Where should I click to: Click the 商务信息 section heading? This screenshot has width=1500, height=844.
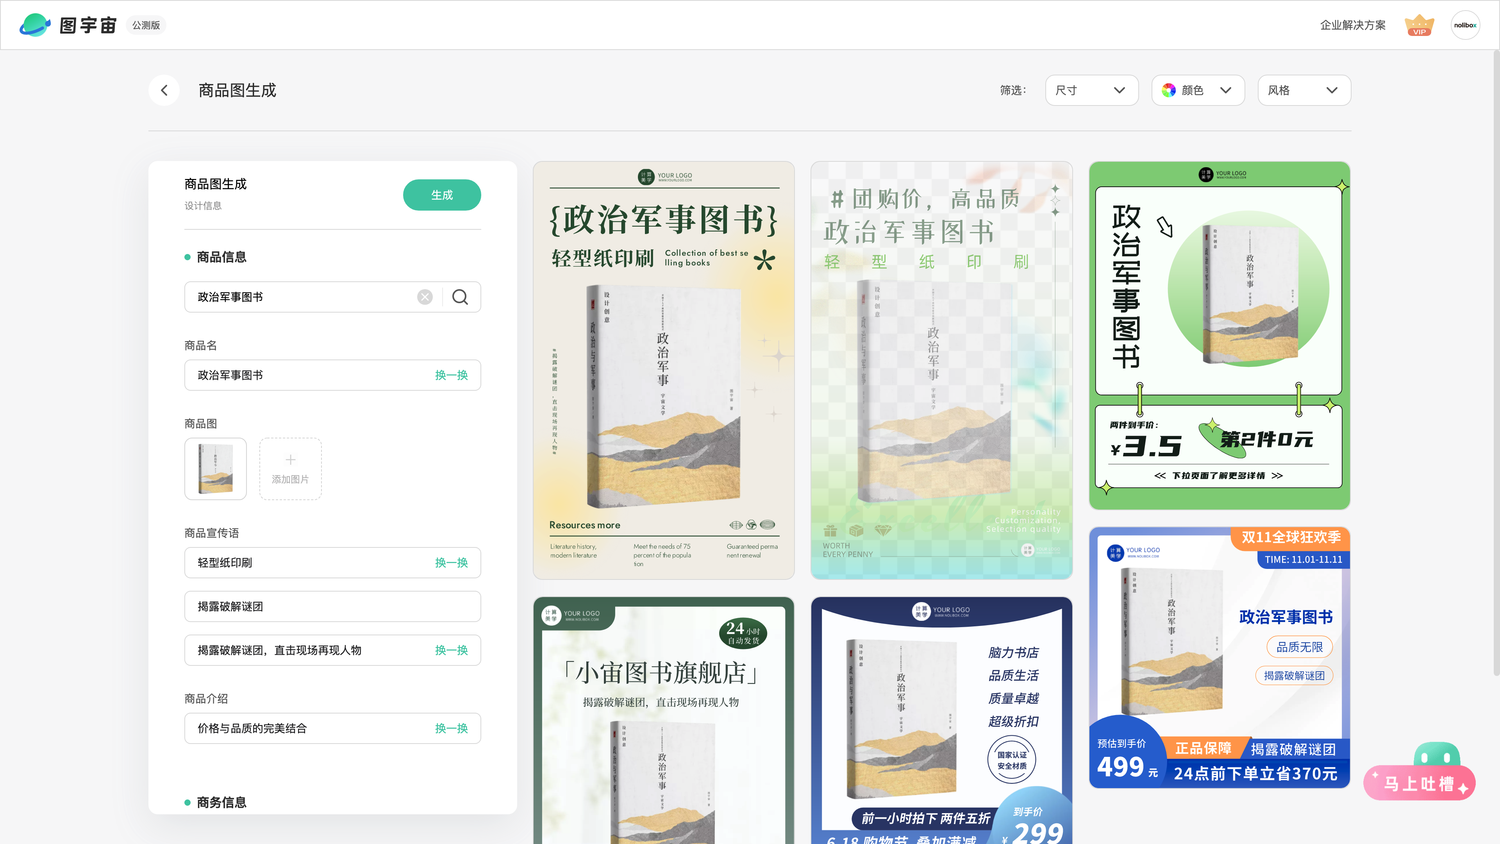coord(221,802)
